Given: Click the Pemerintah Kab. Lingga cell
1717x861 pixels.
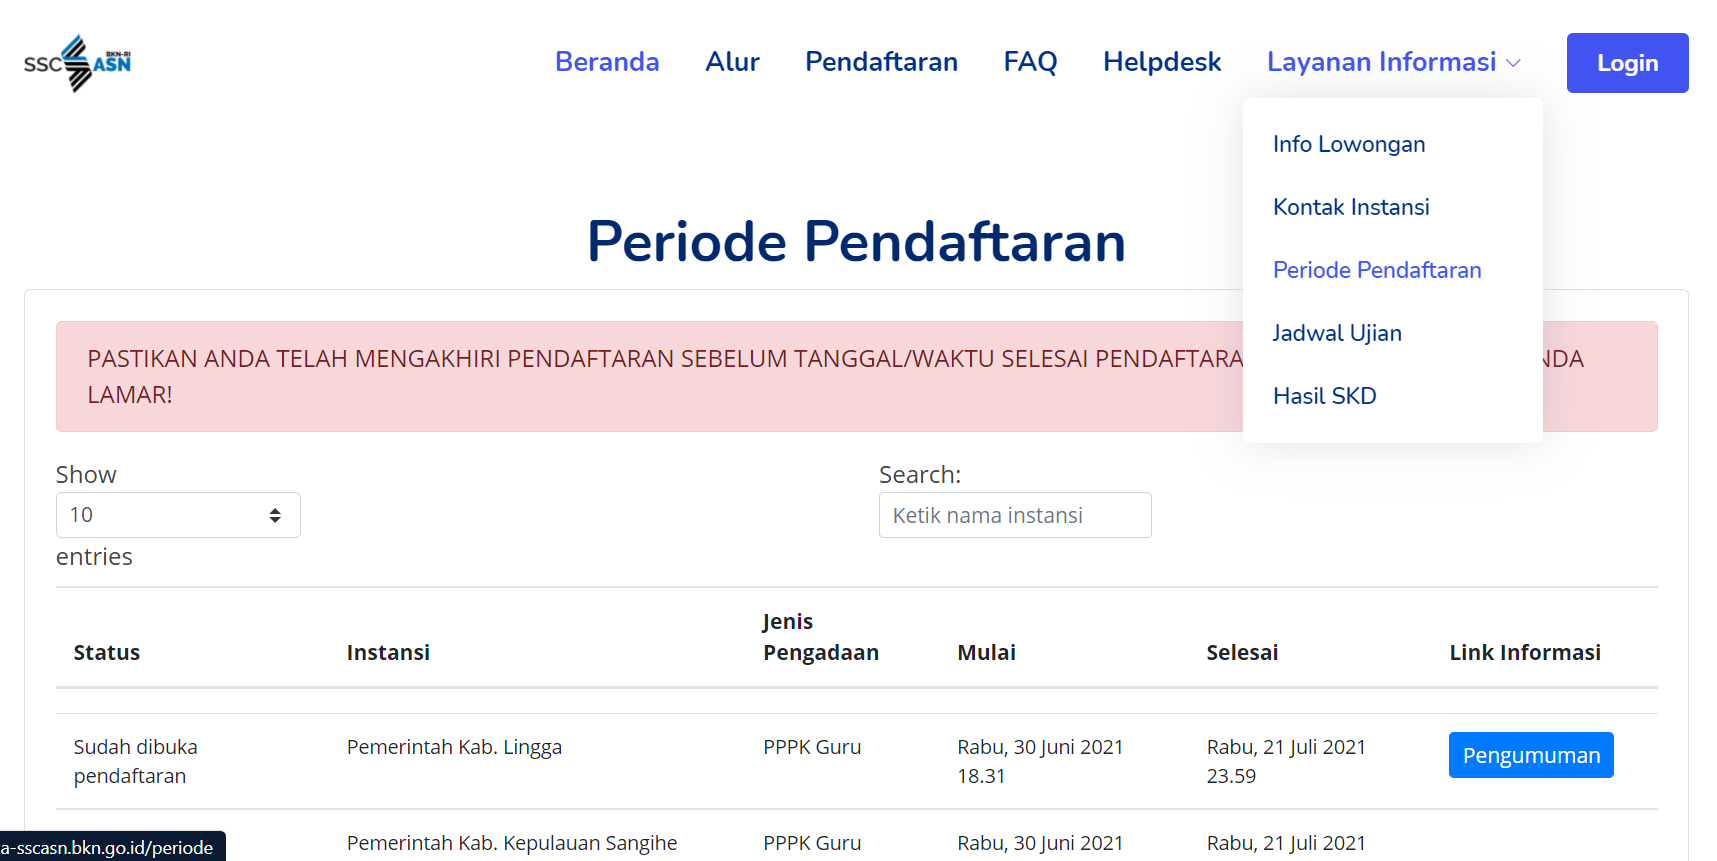Looking at the screenshot, I should tap(454, 747).
